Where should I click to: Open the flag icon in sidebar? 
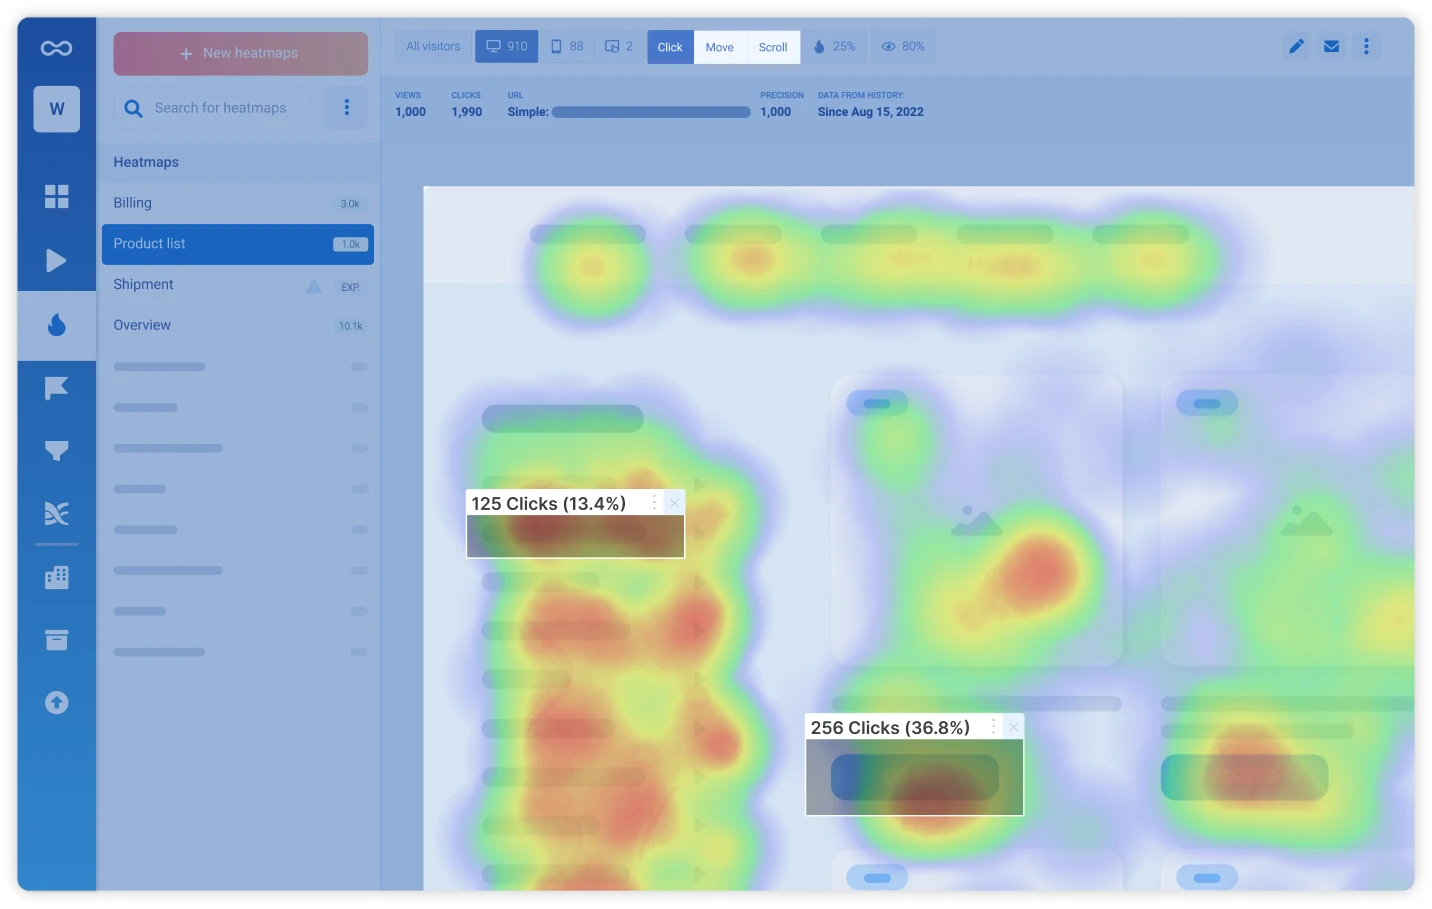(x=56, y=388)
